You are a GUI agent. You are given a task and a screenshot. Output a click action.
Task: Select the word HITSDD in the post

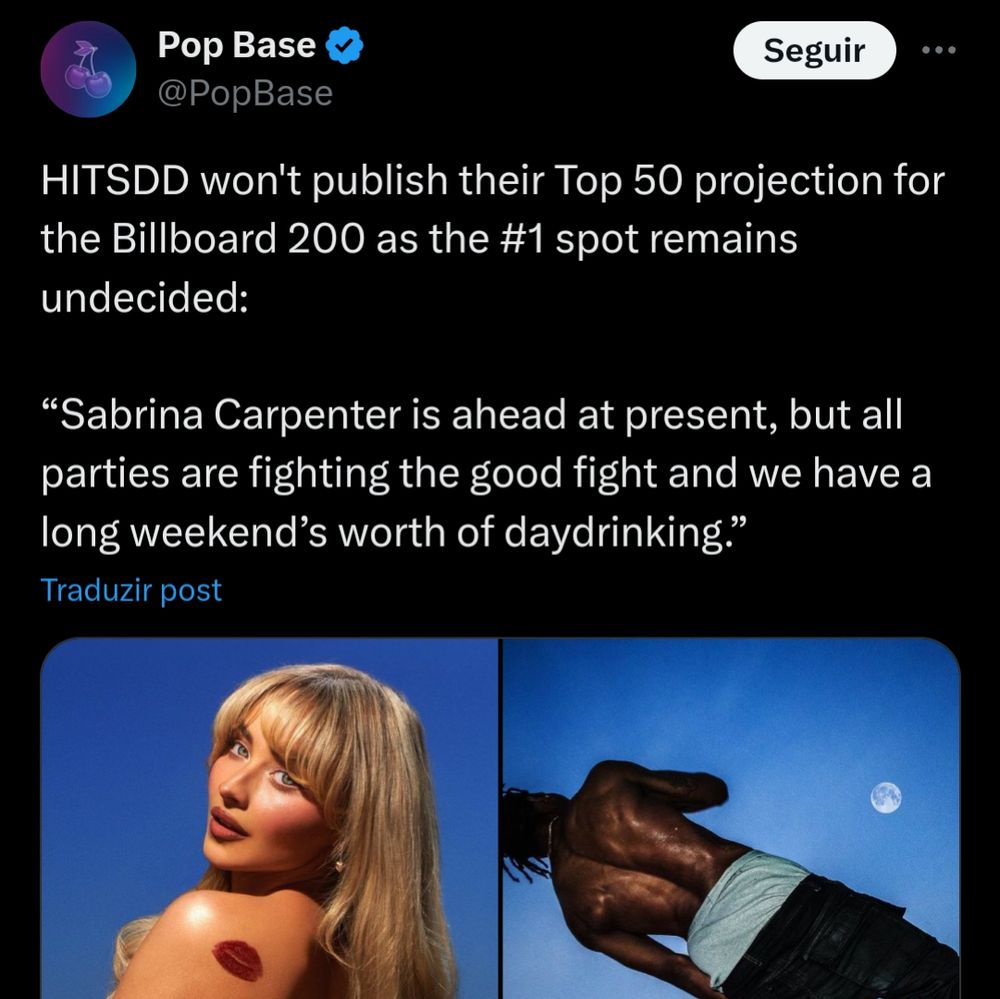[115, 181]
